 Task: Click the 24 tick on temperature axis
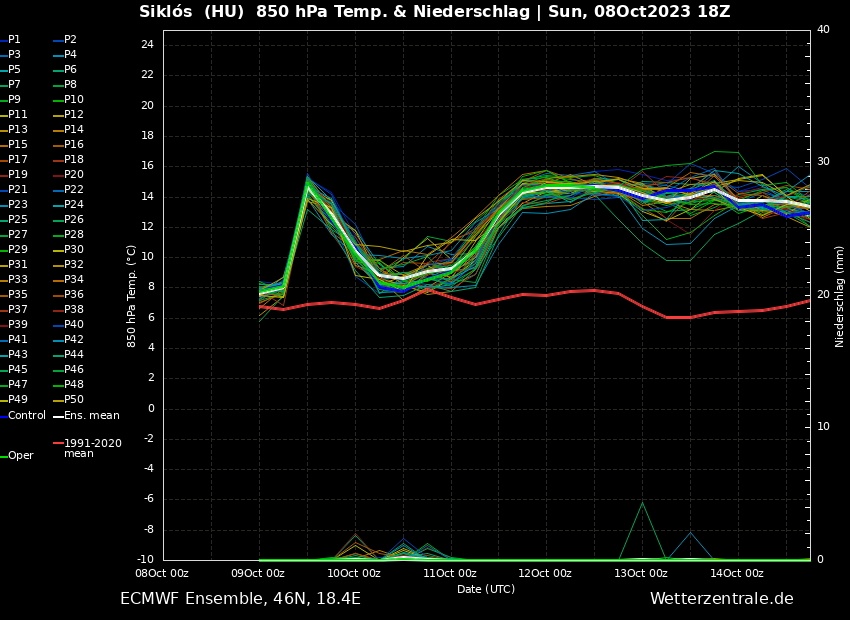(x=147, y=45)
